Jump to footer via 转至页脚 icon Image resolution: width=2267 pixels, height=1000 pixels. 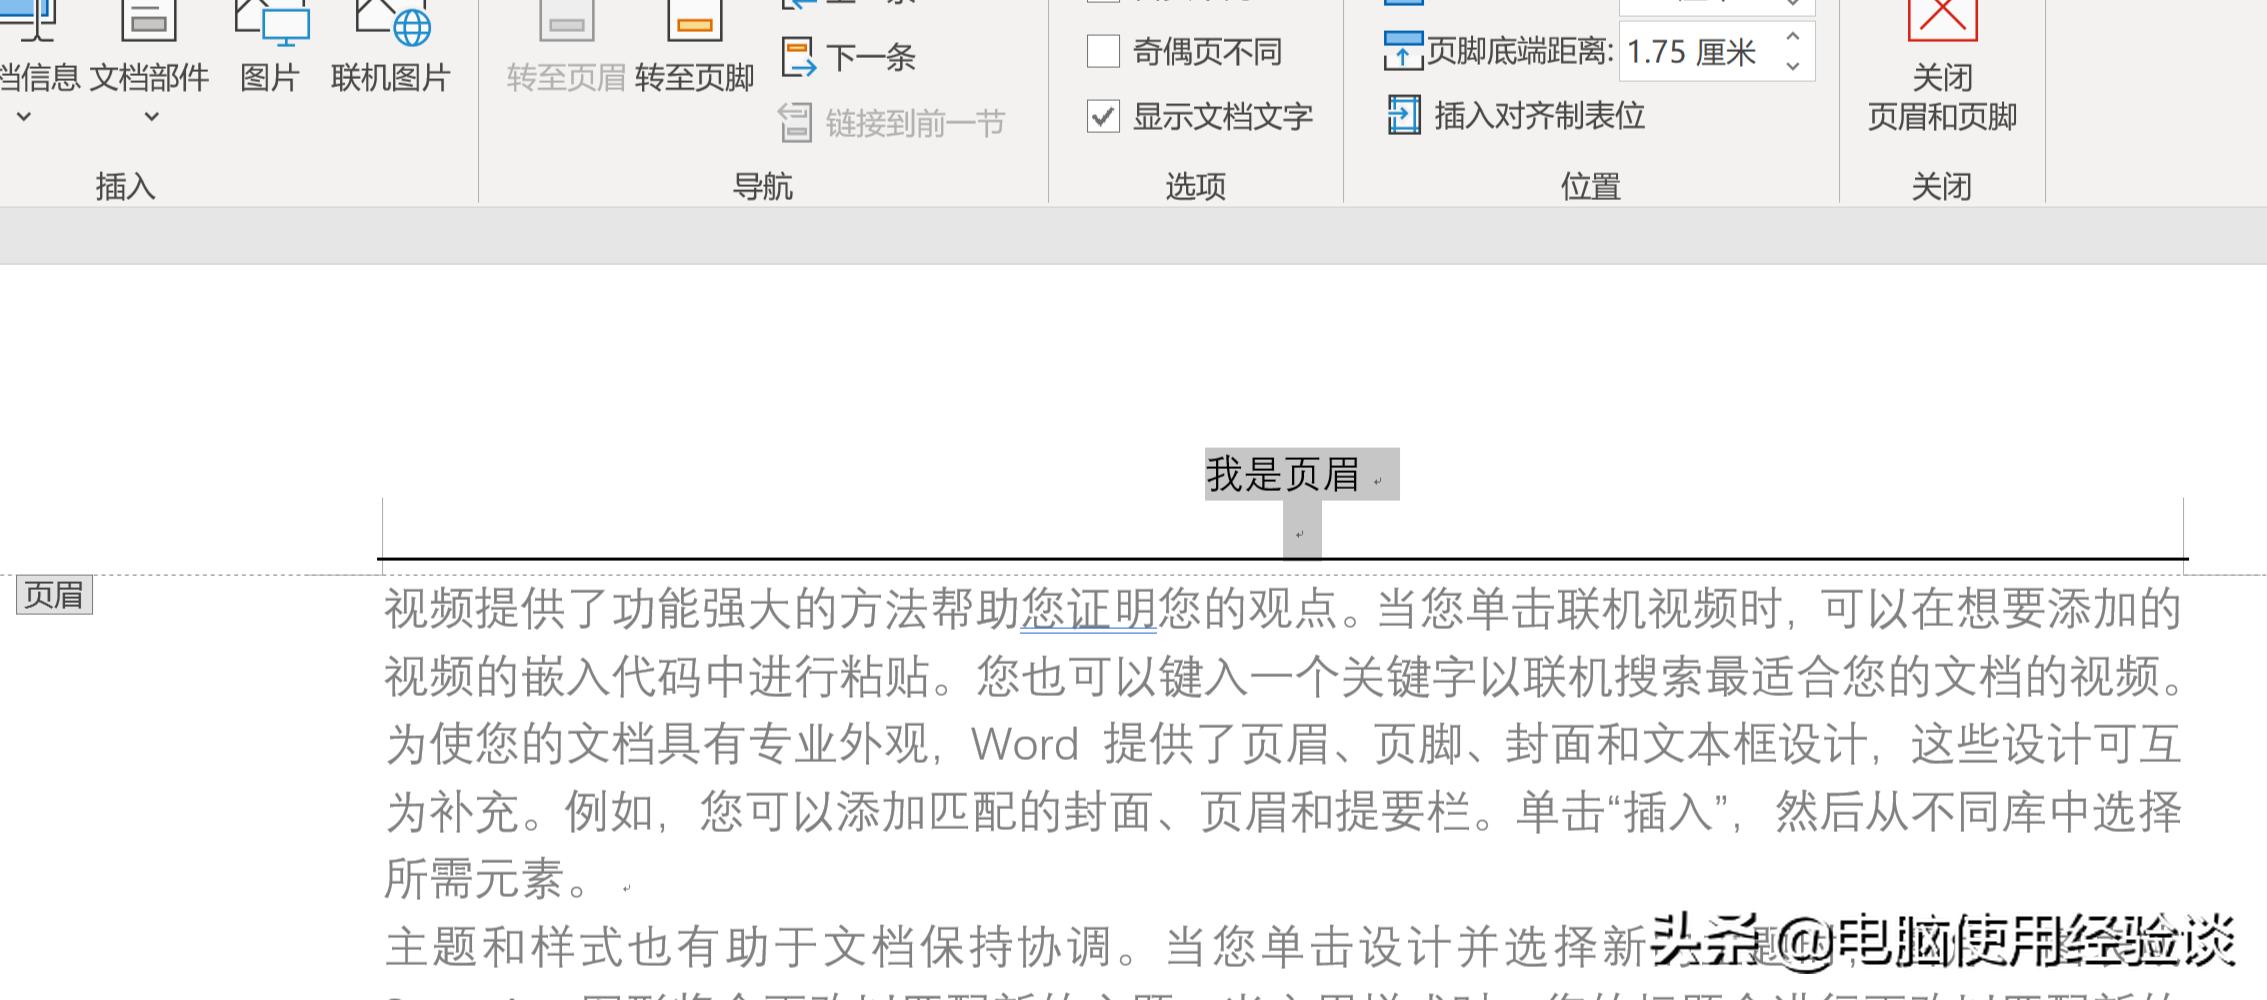click(x=694, y=45)
